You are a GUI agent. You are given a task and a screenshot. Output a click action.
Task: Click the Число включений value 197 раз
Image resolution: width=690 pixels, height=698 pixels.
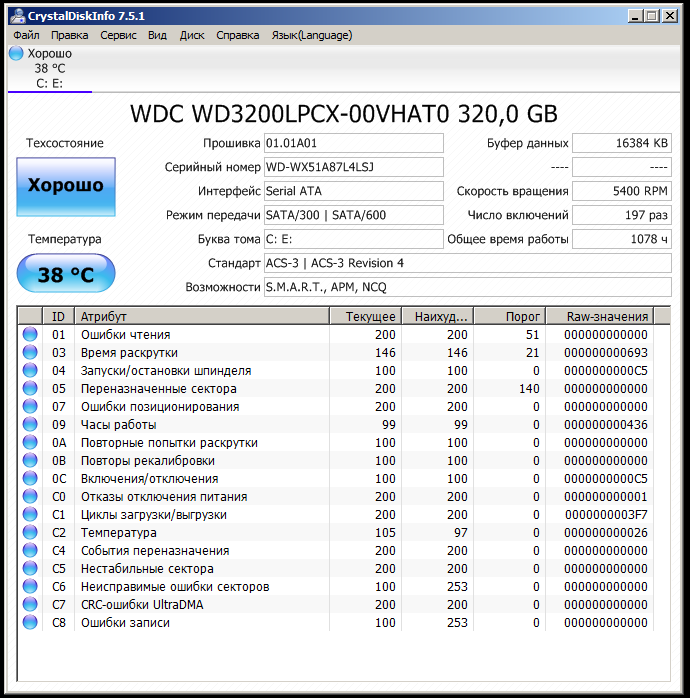pyautogui.click(x=622, y=215)
